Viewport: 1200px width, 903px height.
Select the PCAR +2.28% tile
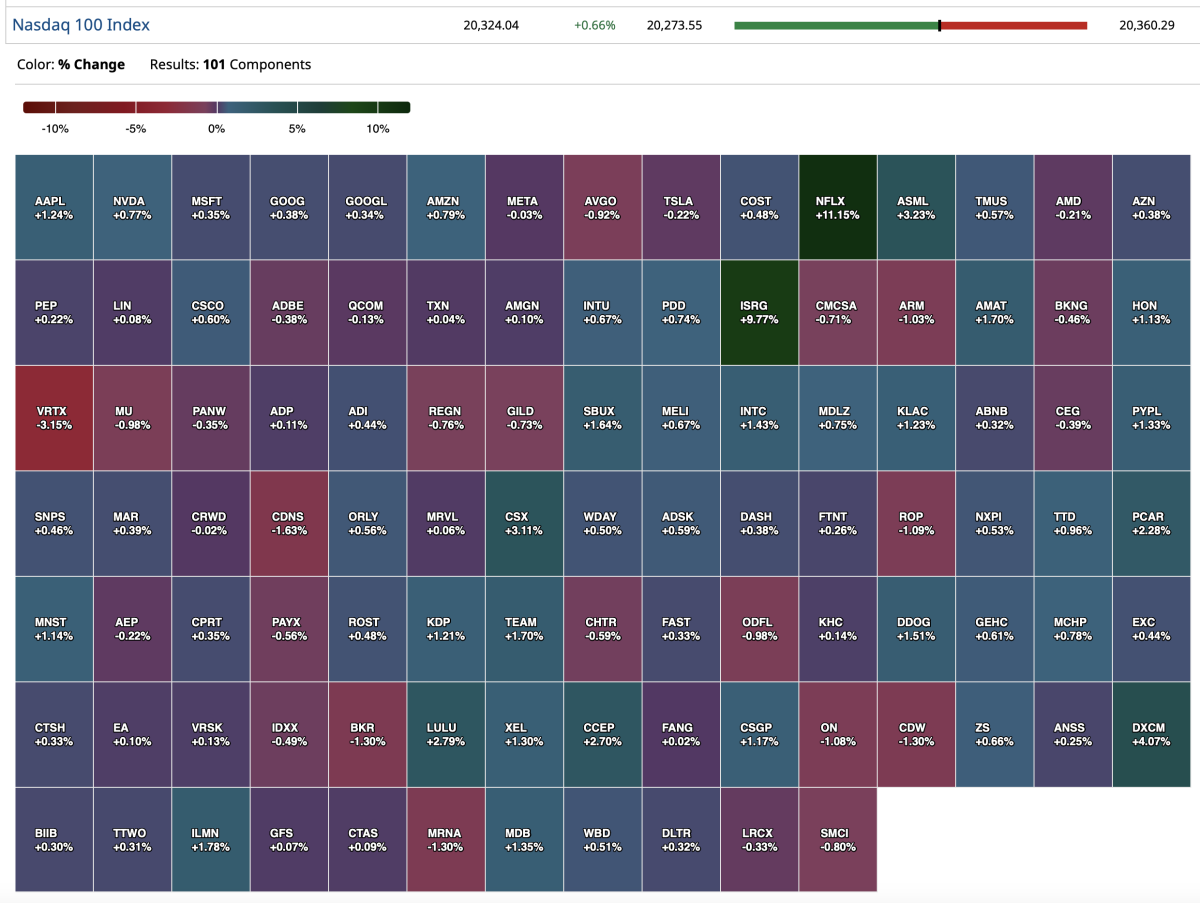click(x=1151, y=523)
